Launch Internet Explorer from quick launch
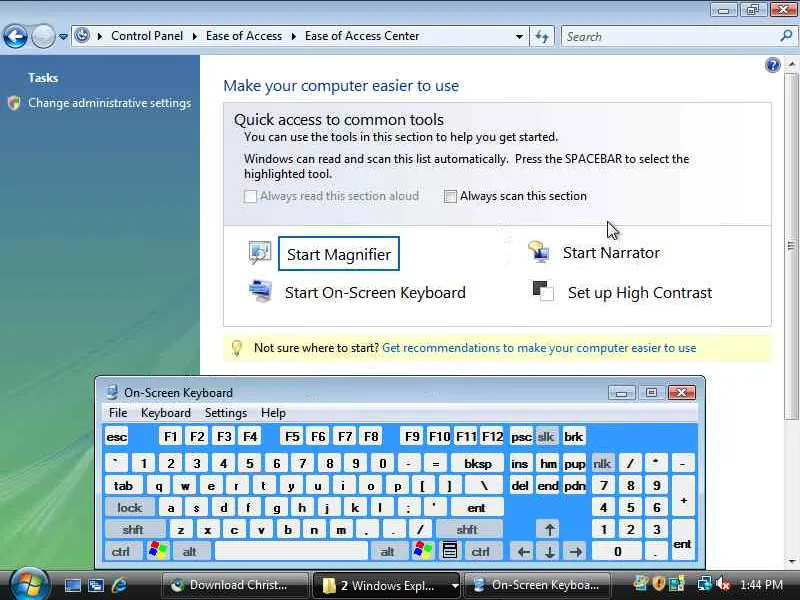This screenshot has height=600, width=800. click(119, 585)
